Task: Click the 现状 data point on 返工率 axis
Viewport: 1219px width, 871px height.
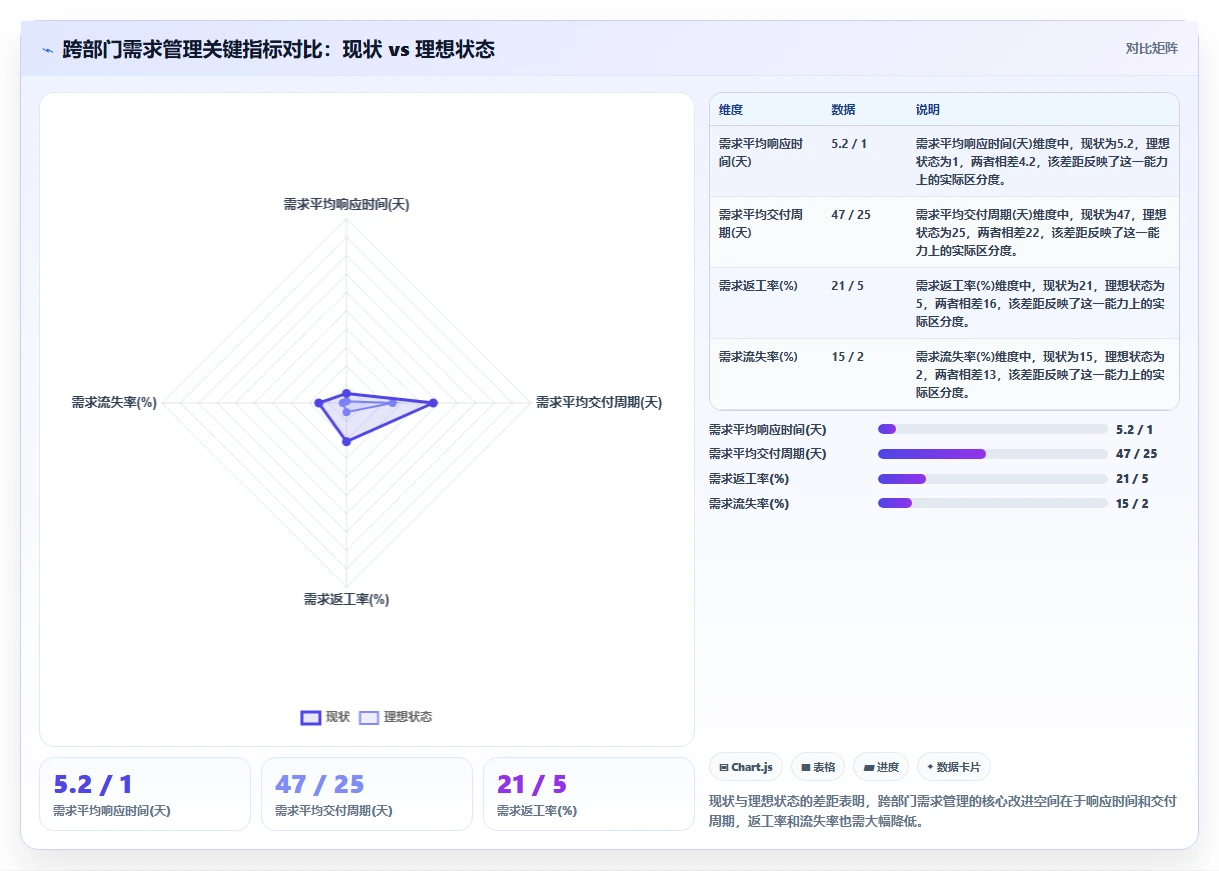Action: tap(346, 441)
